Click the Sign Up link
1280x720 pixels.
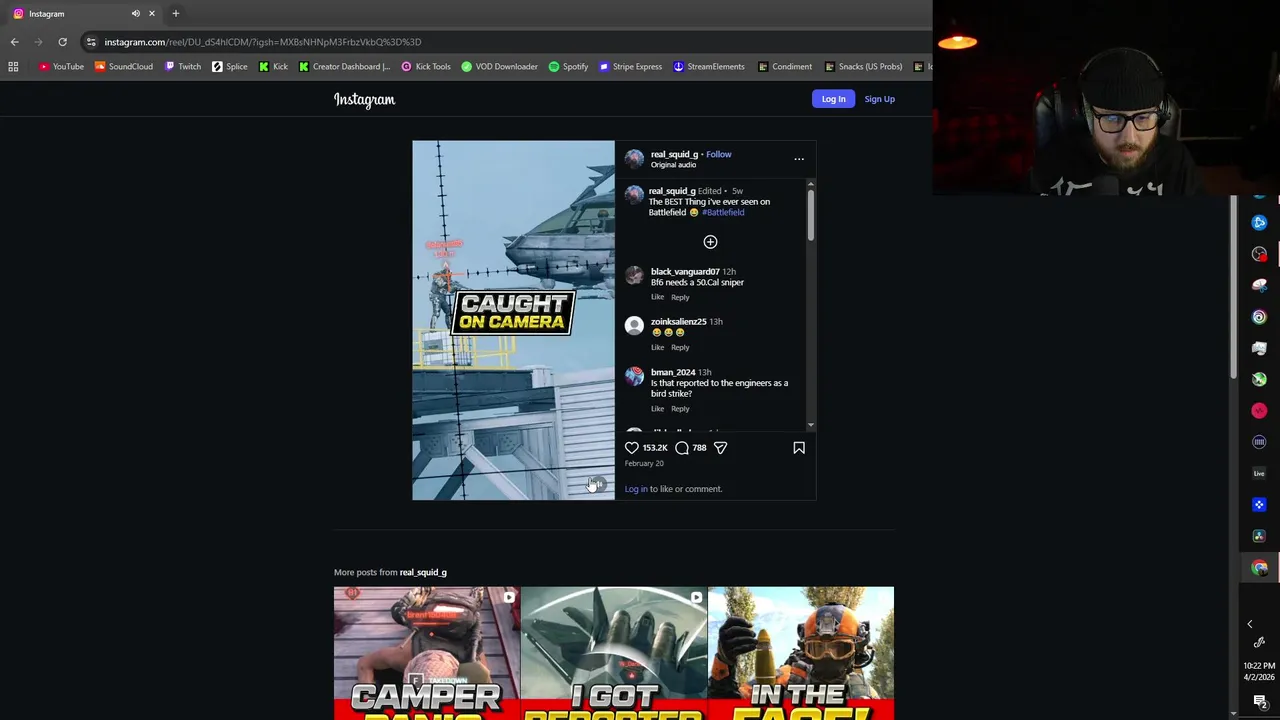pos(879,99)
